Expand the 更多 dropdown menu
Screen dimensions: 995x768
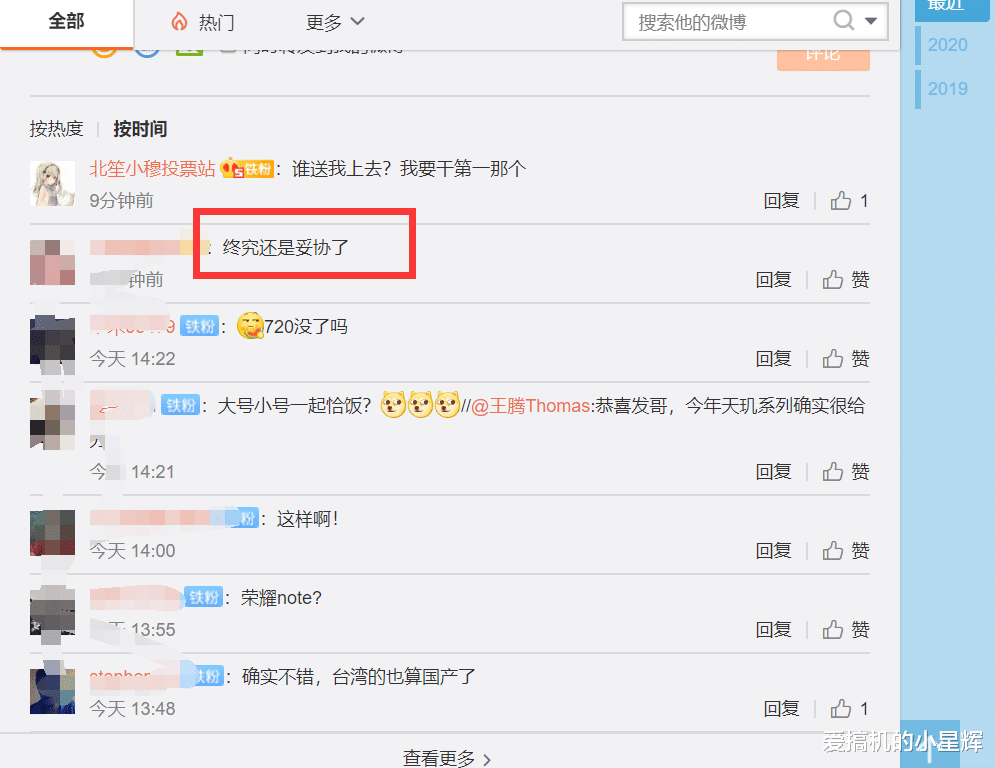tap(334, 21)
